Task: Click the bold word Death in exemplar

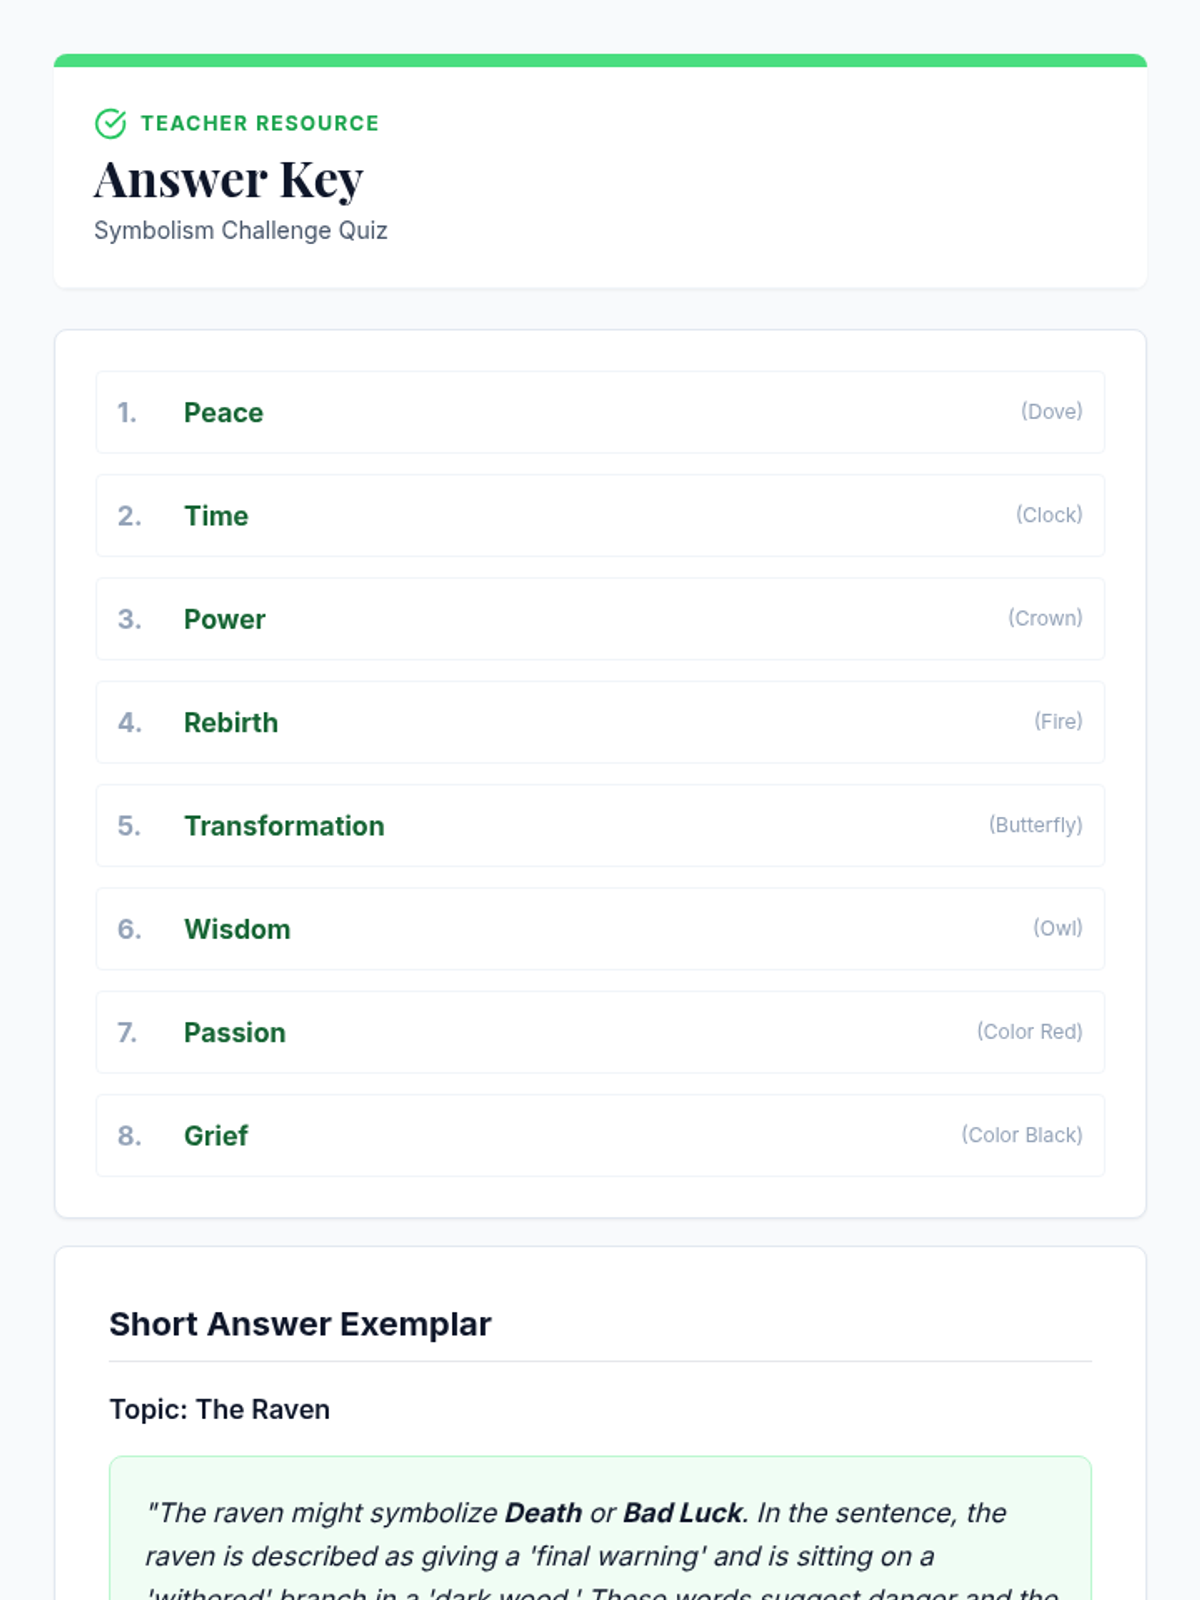Action: [x=543, y=1513]
